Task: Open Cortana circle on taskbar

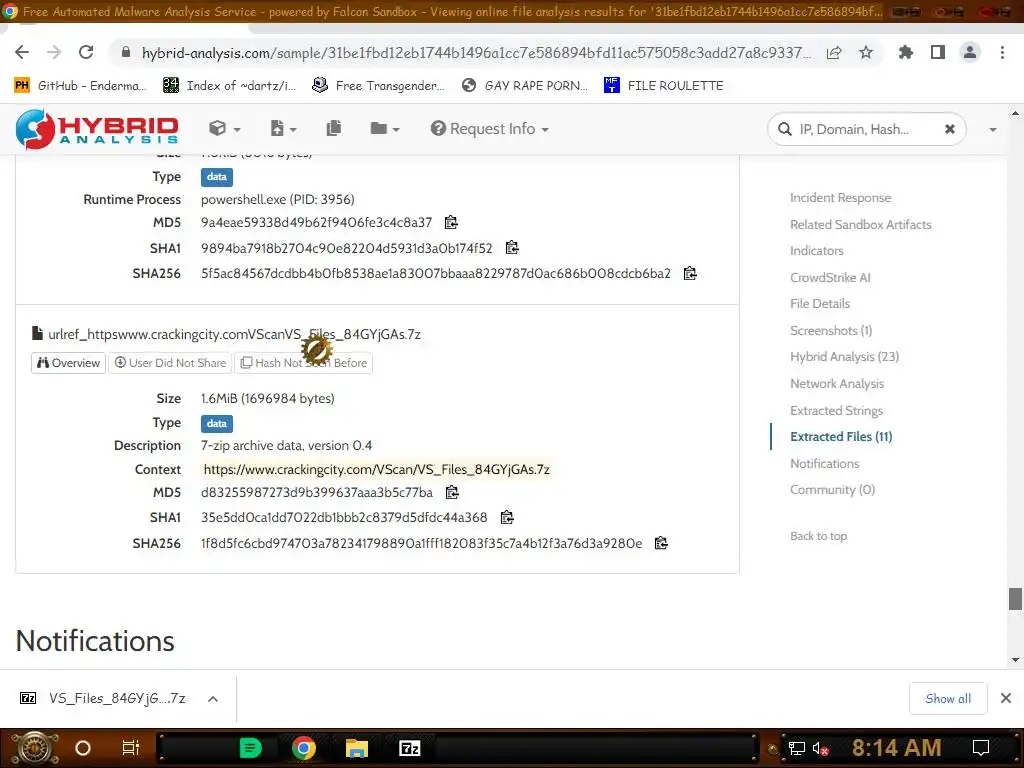Action: [83, 748]
